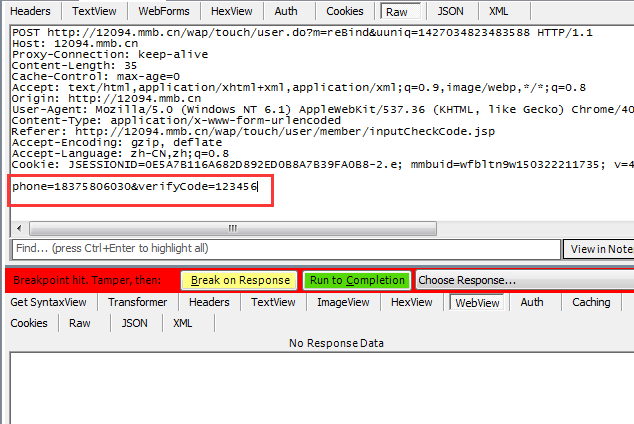Click the View in Notepad button

[599, 249]
